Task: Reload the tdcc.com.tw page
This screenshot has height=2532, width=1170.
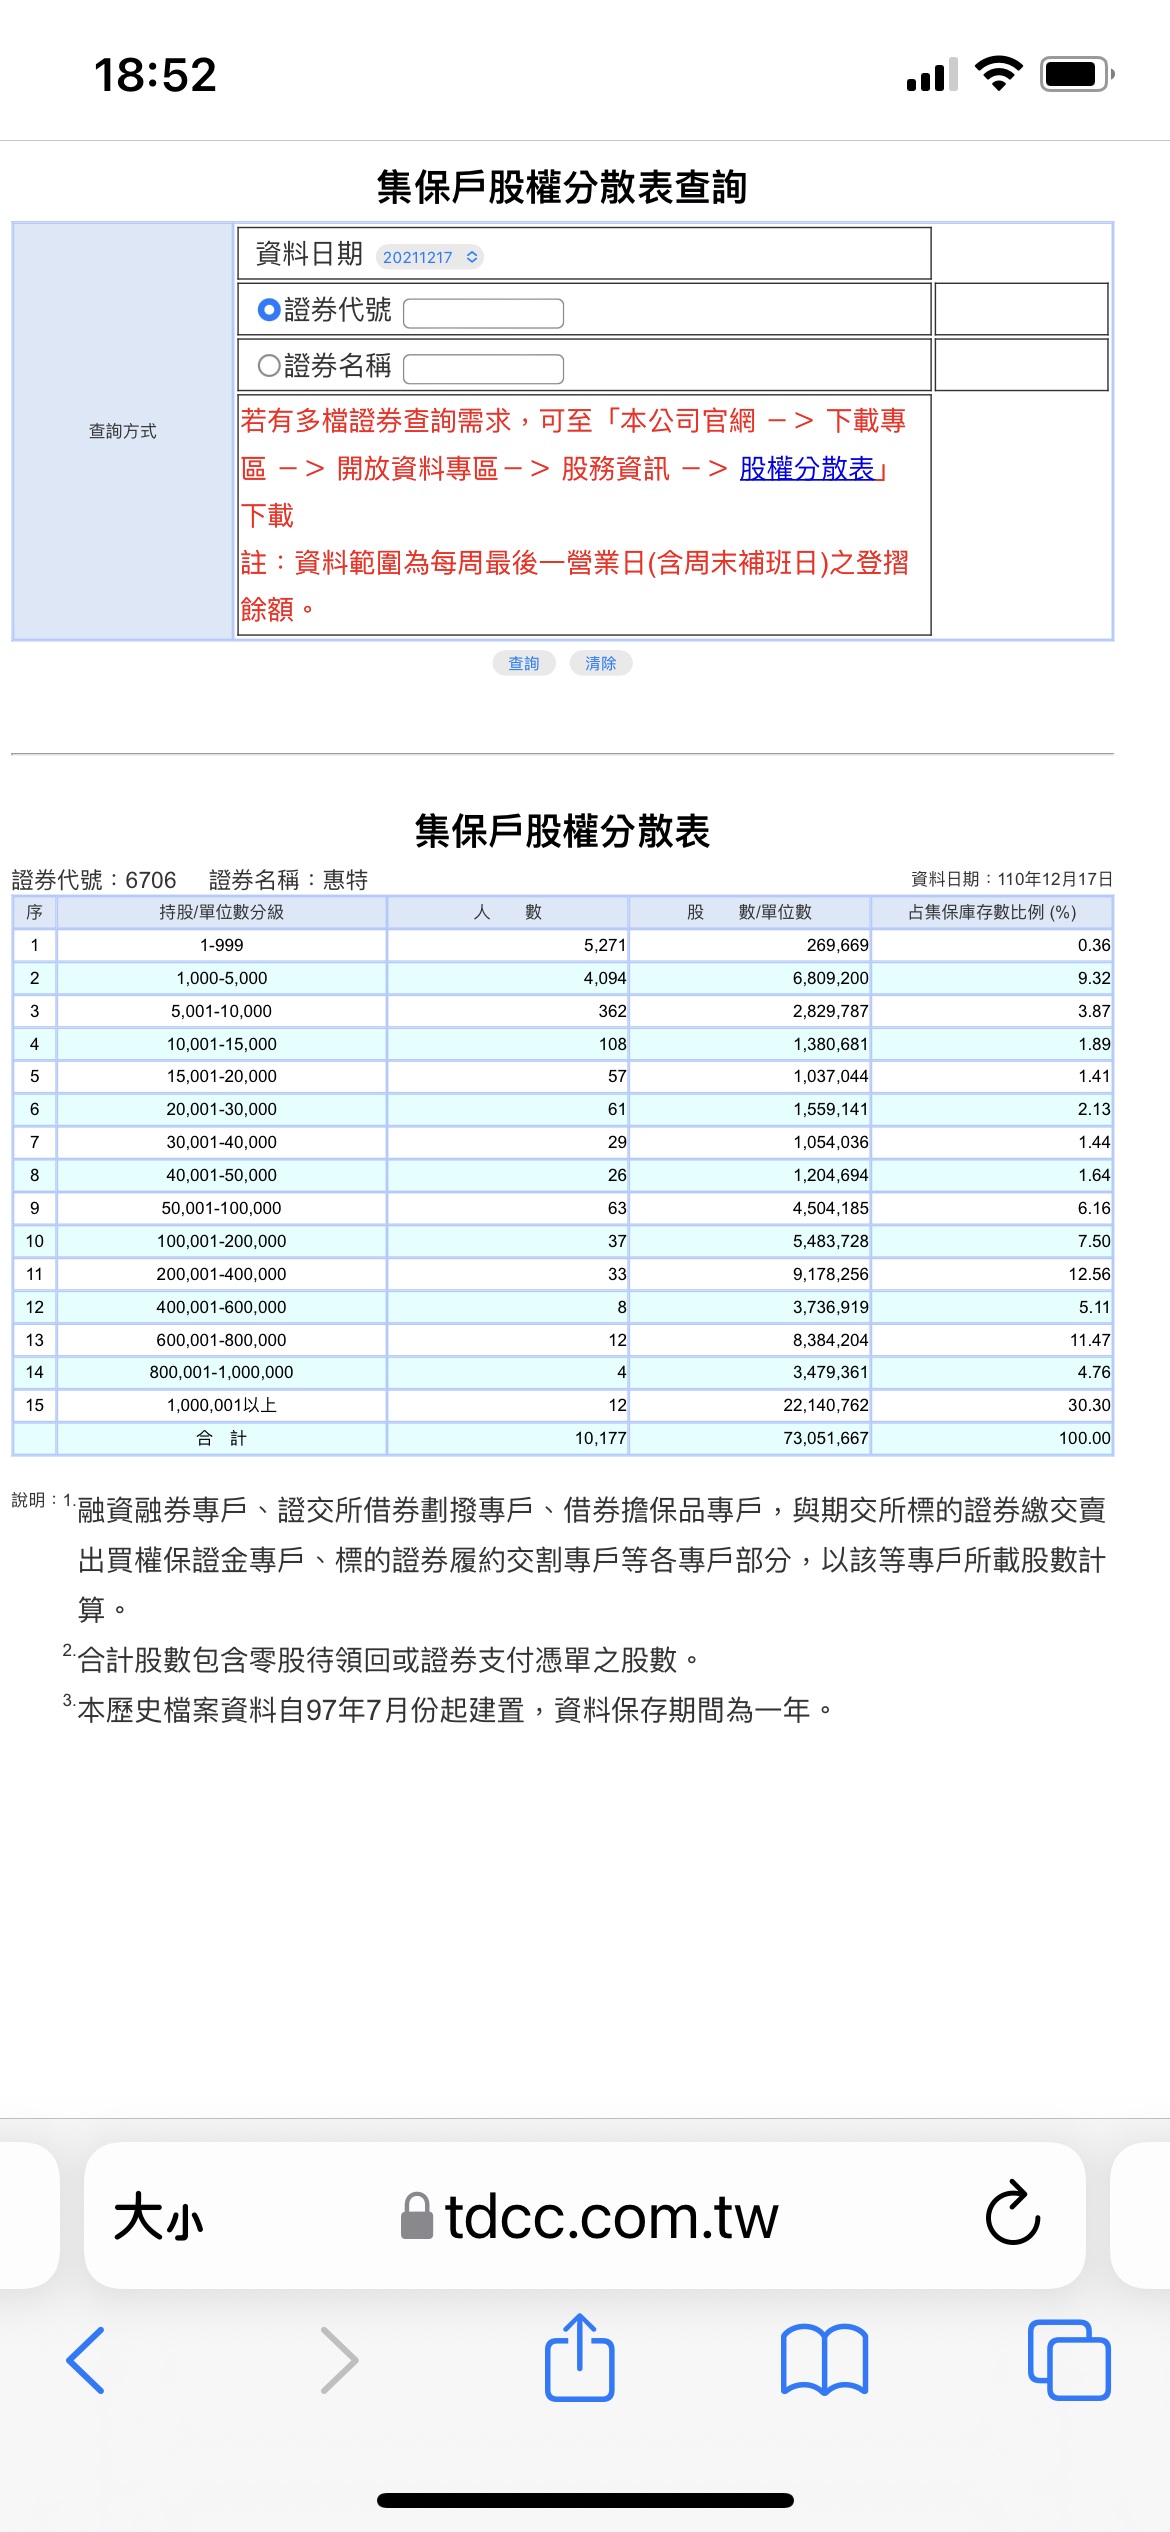Action: [1012, 2214]
